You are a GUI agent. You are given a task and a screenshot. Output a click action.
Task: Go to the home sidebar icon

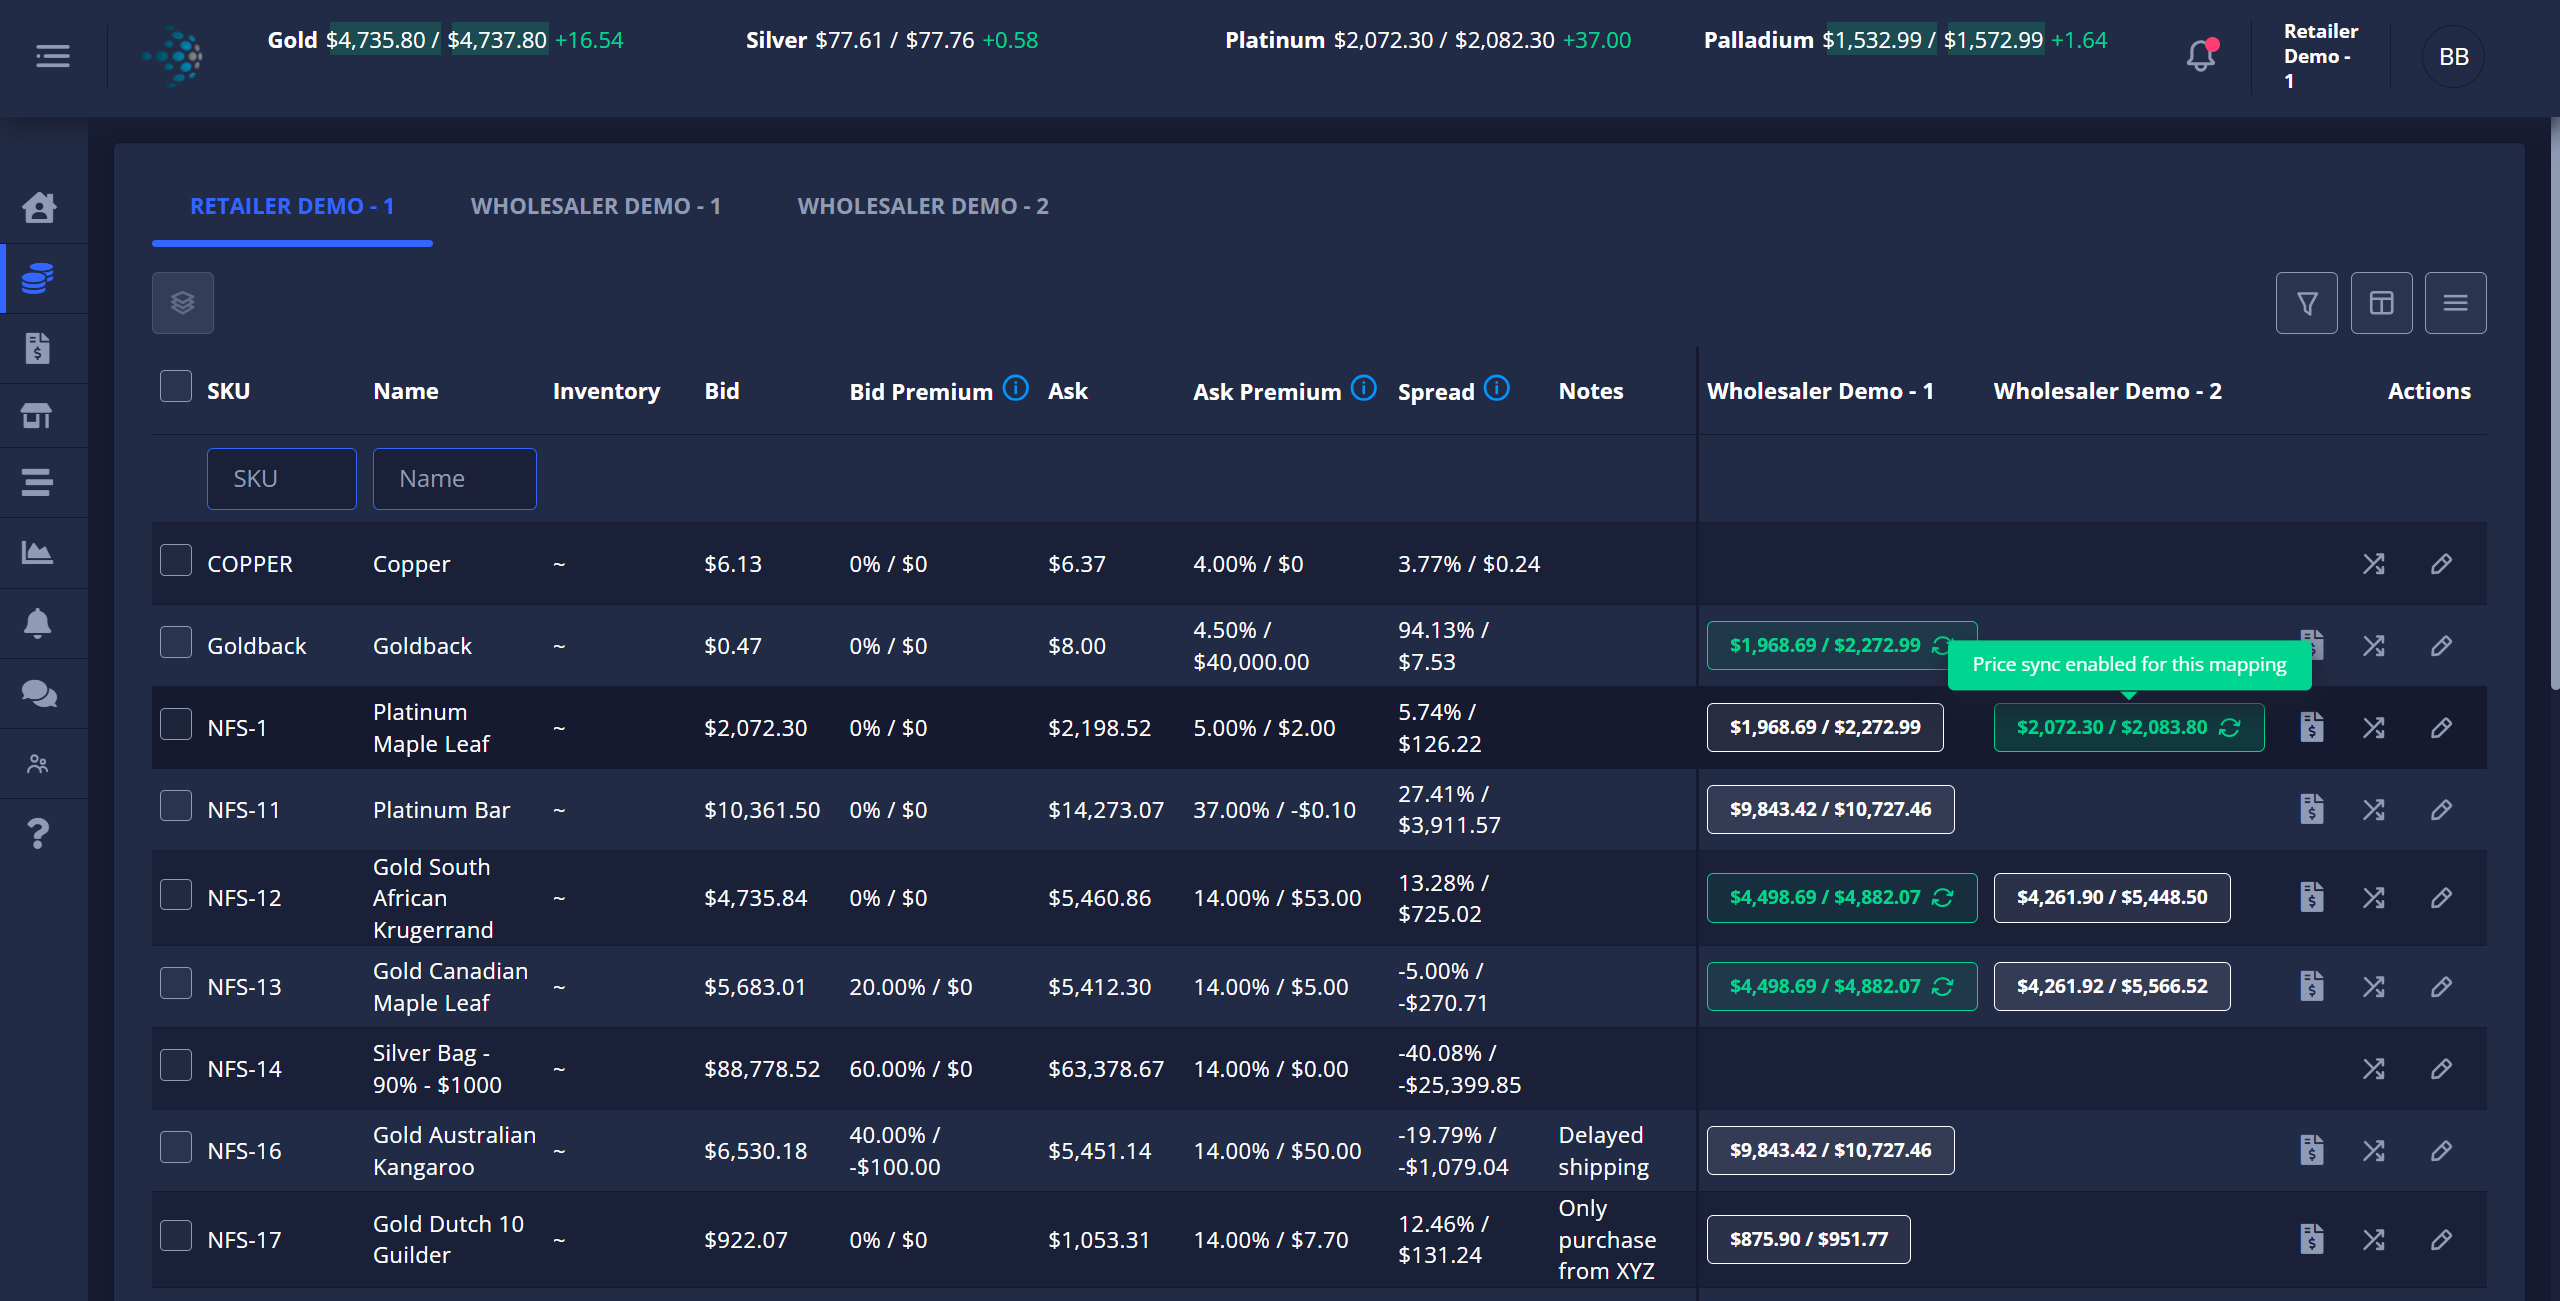(38, 208)
